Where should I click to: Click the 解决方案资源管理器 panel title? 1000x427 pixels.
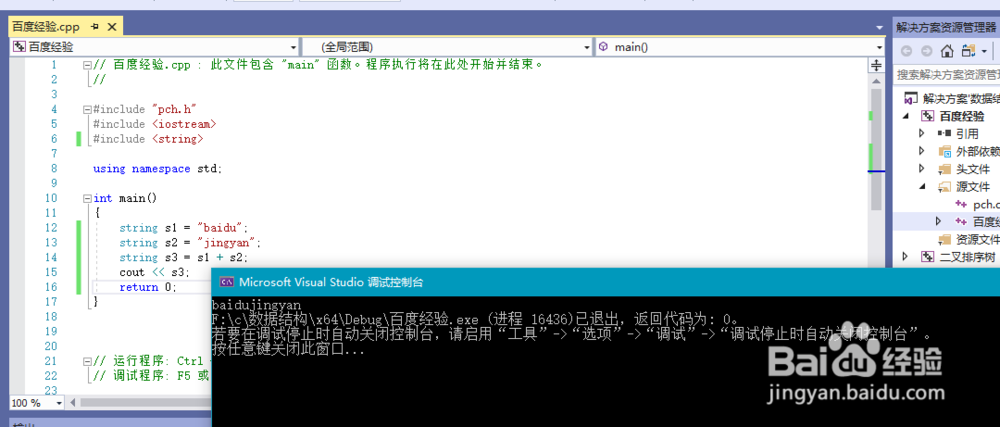tap(946, 27)
